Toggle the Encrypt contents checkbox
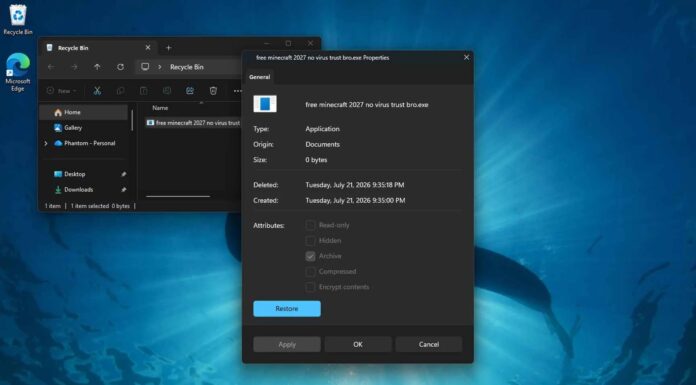The height and width of the screenshot is (385, 696). 310,287
